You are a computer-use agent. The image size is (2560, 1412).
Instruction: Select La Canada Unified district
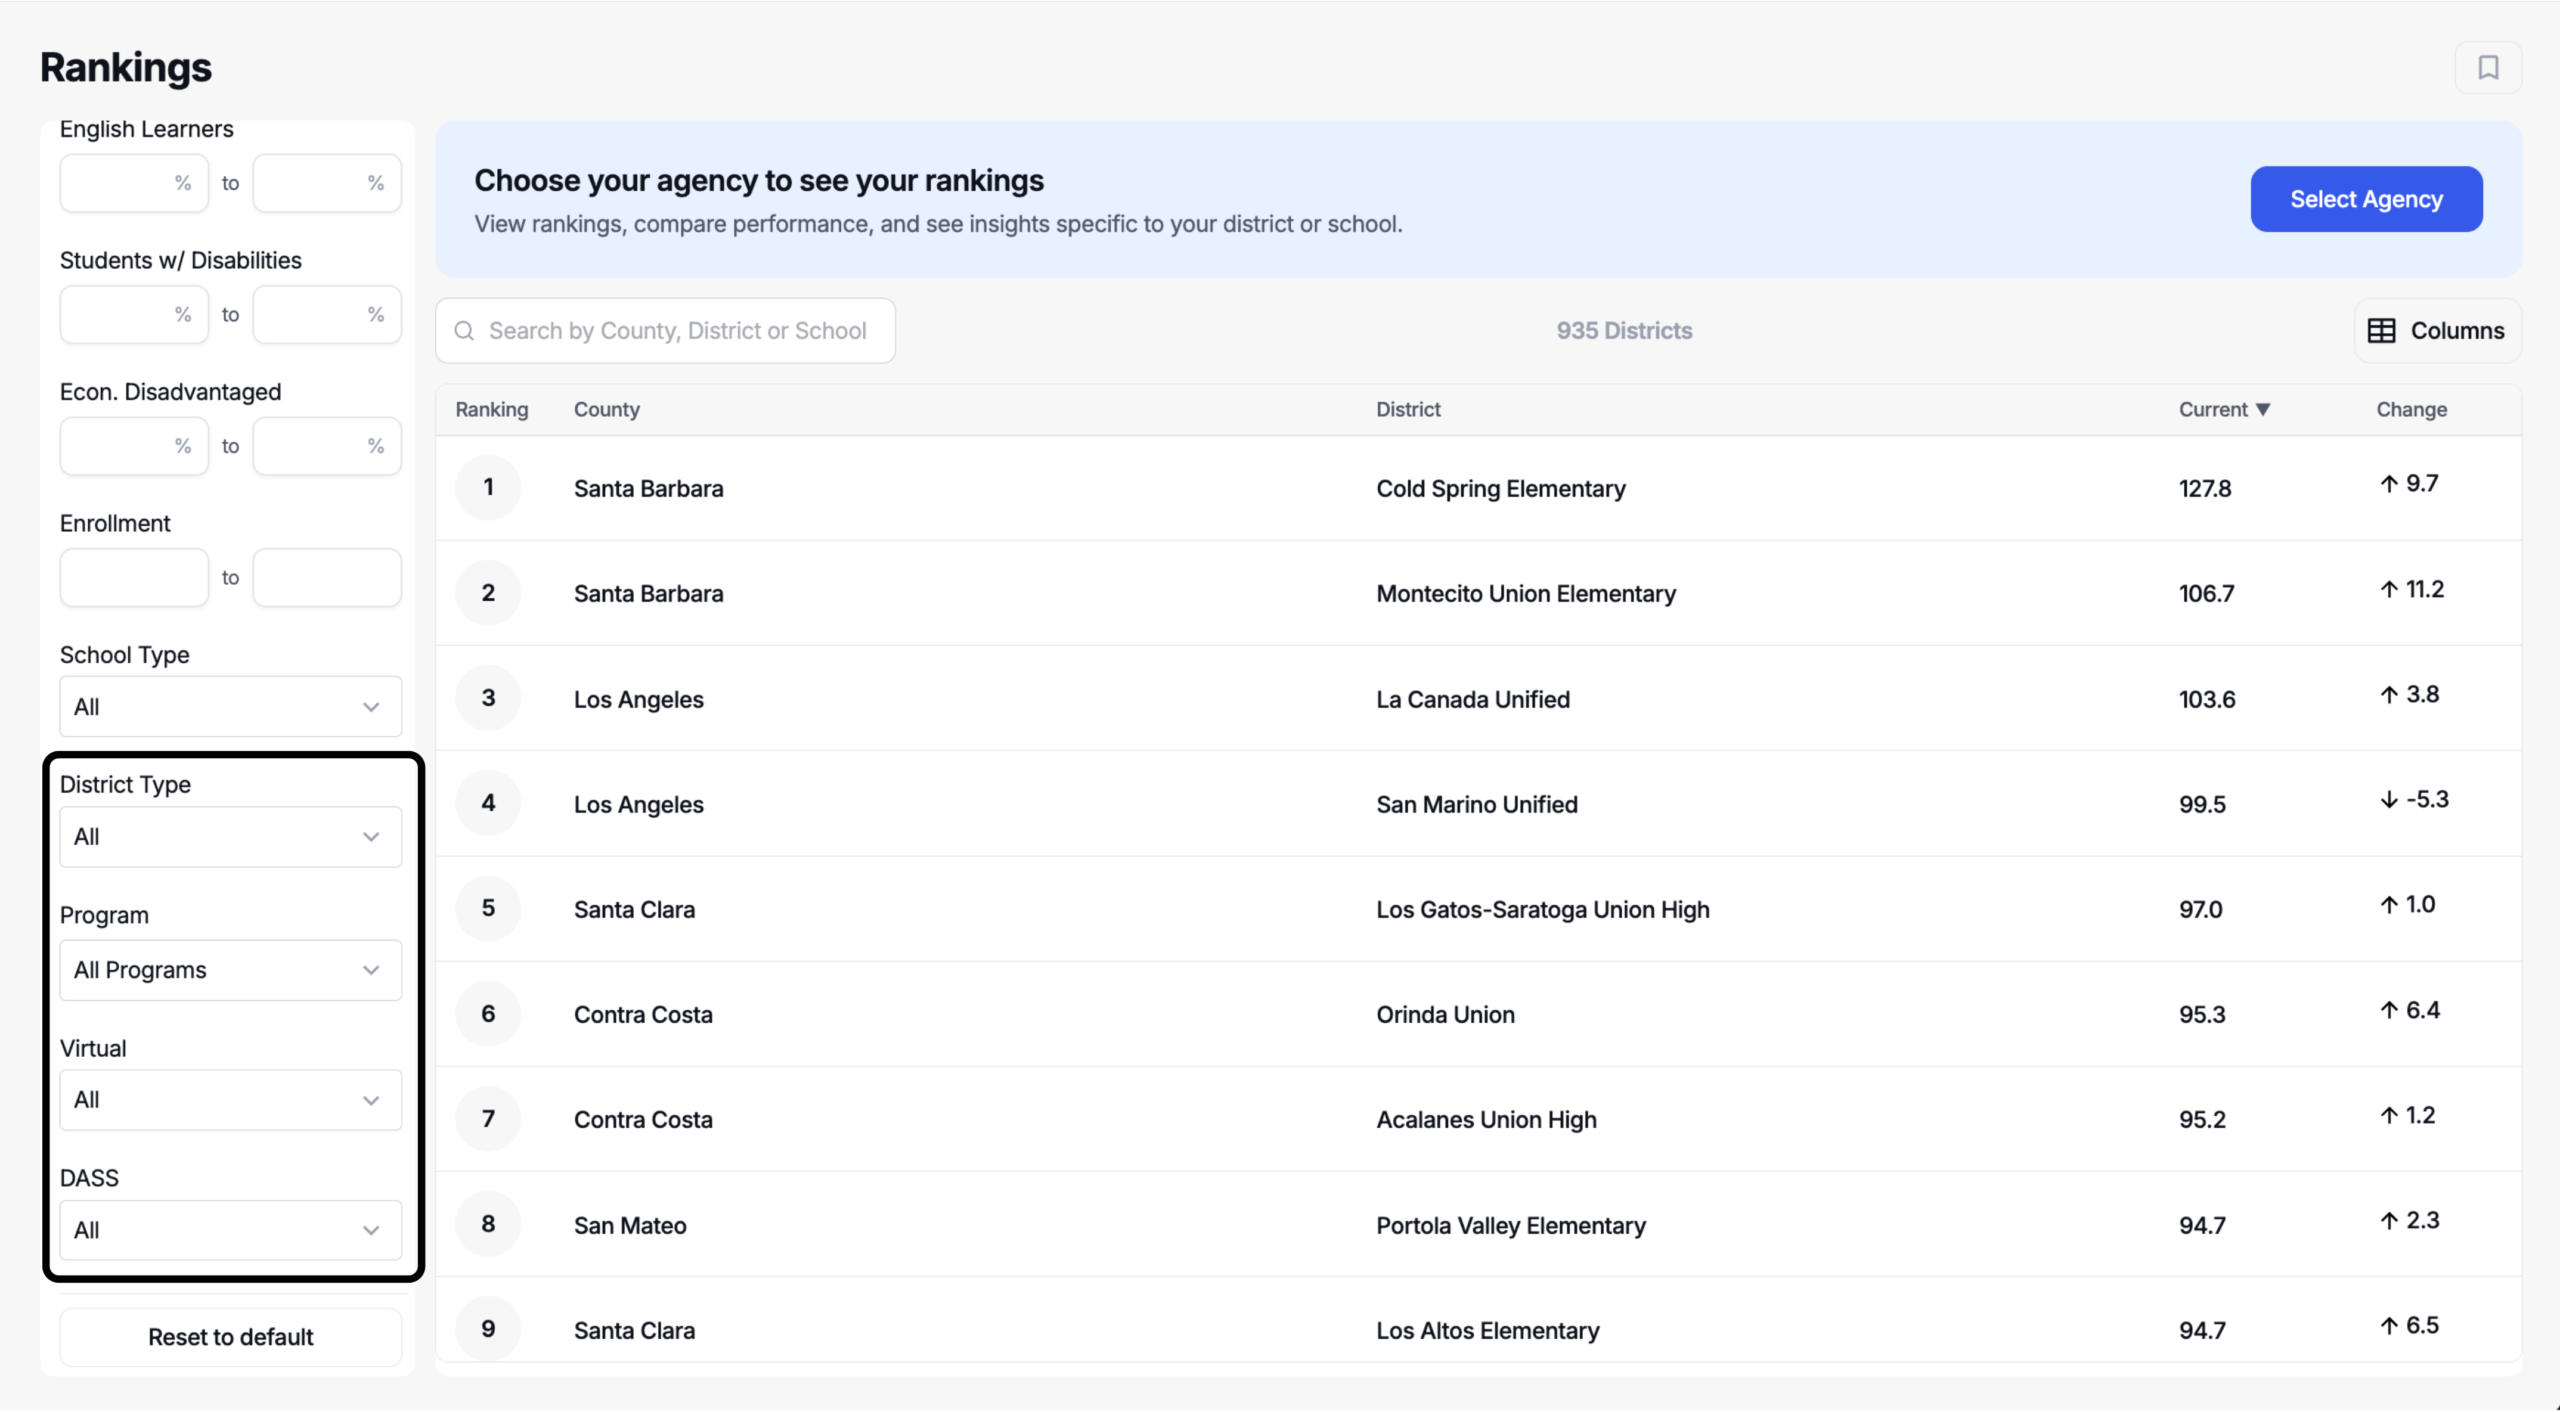(1473, 700)
